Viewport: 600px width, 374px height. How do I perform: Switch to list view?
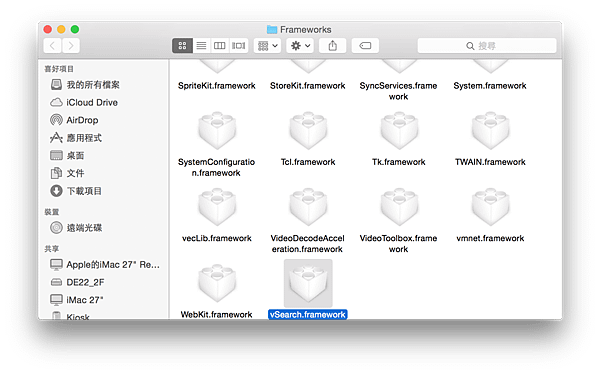click(x=201, y=46)
